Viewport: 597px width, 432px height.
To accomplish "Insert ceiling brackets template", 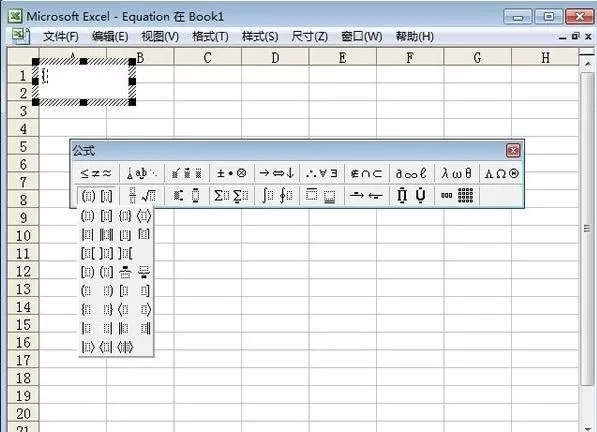I will 144,234.
